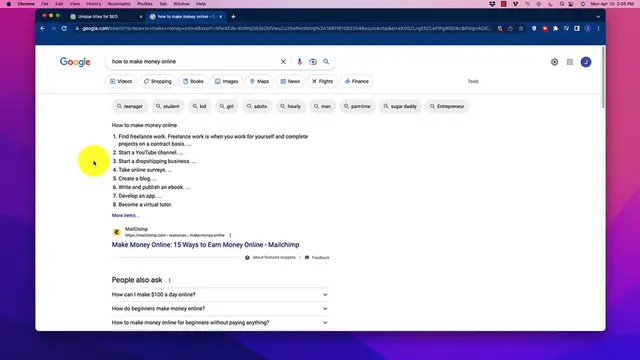
Task: Click the 'More items...' link
Action: click(125, 215)
